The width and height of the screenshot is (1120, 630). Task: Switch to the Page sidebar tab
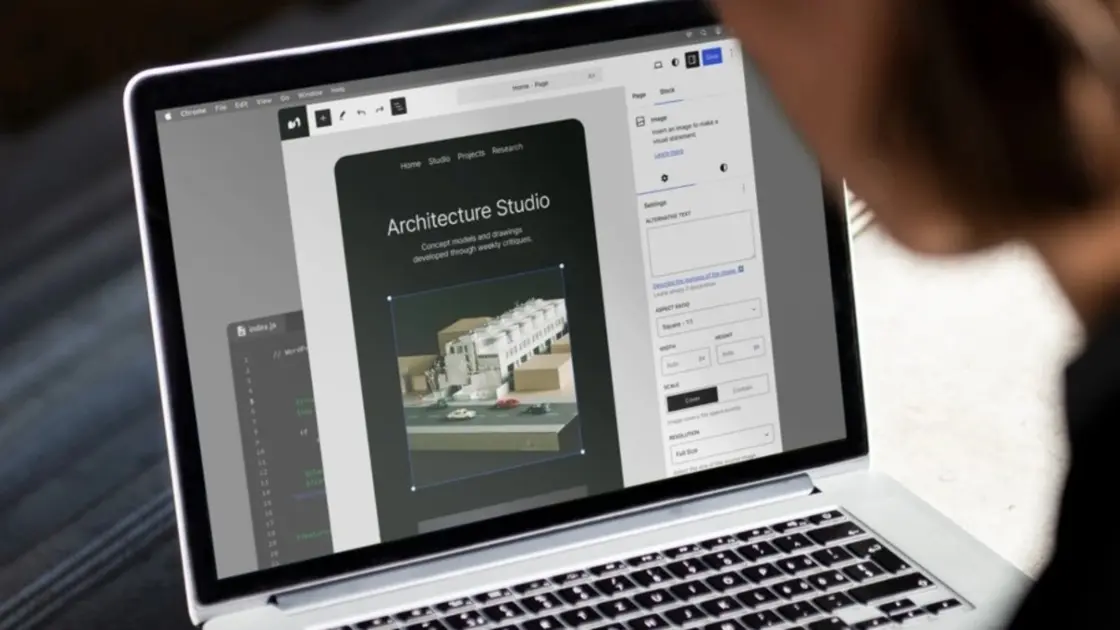click(639, 95)
